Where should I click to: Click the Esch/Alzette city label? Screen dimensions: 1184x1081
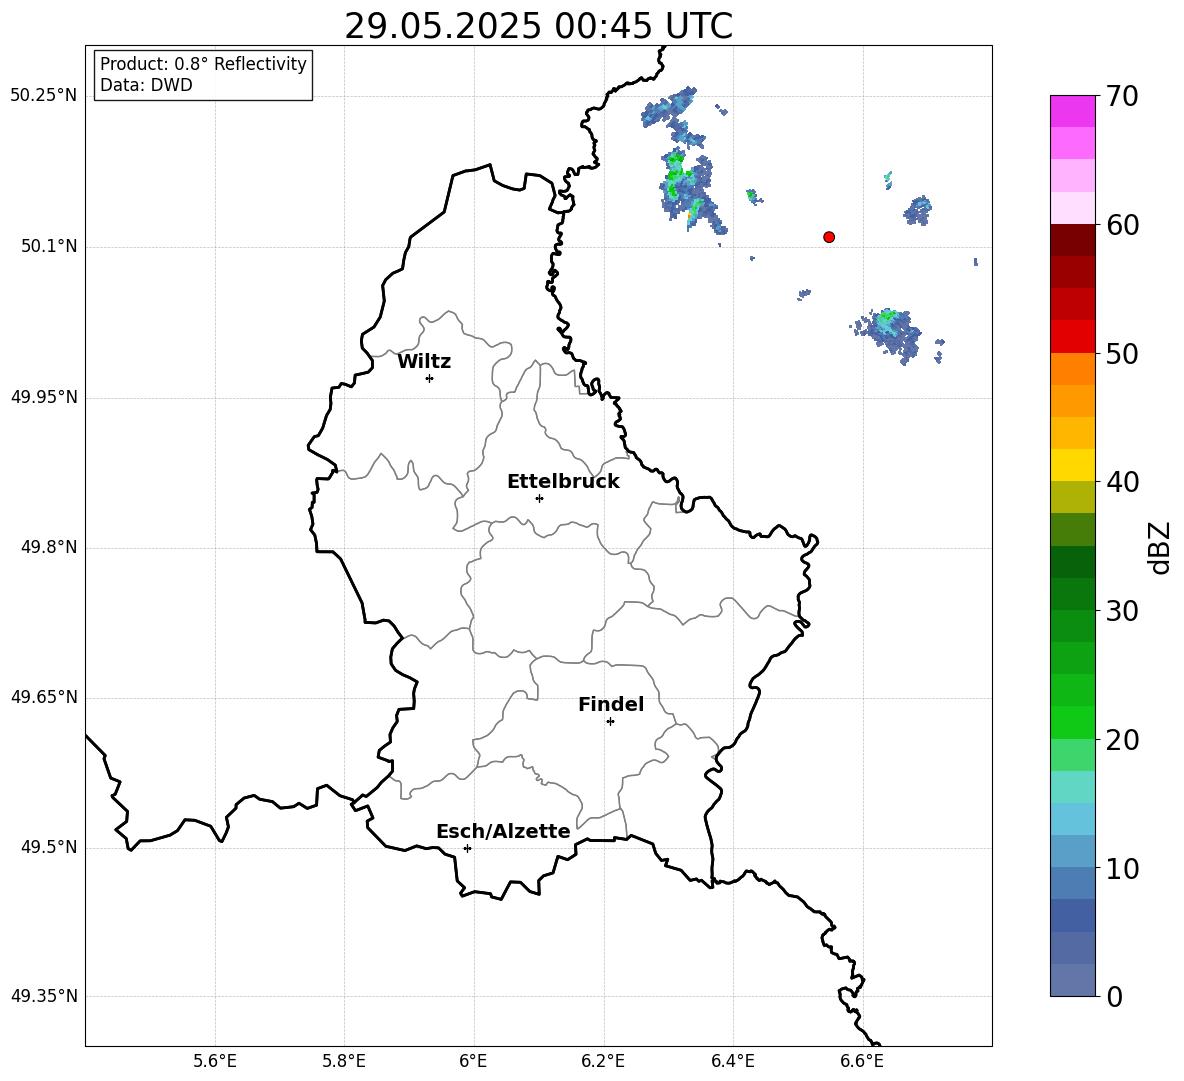click(503, 832)
